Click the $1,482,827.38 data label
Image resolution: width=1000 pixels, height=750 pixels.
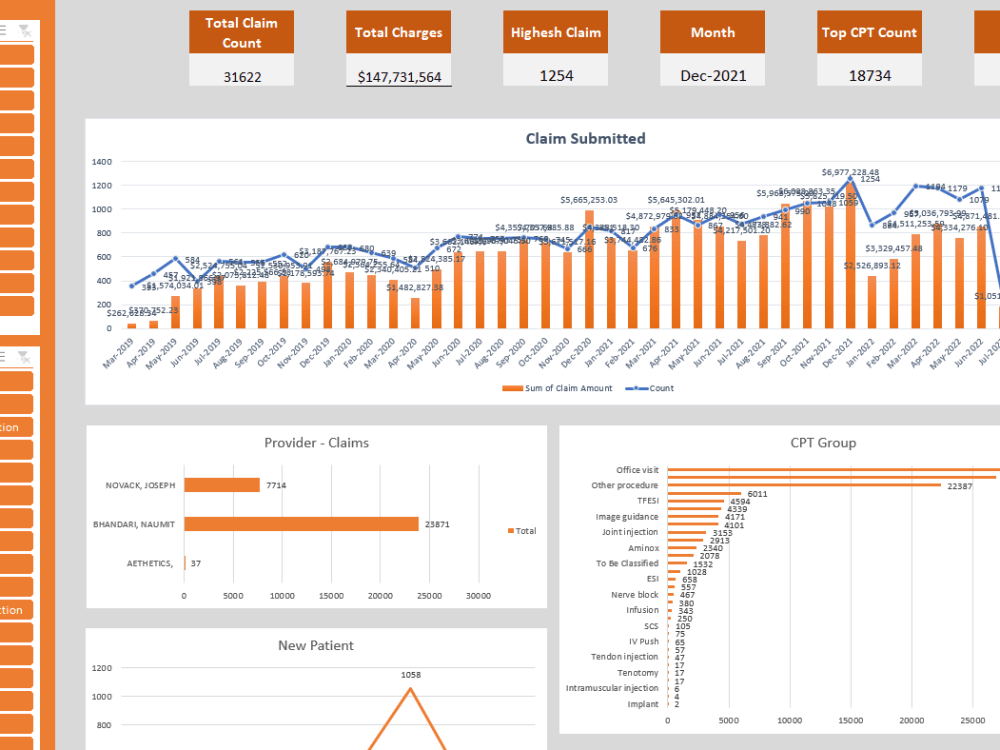(x=415, y=288)
